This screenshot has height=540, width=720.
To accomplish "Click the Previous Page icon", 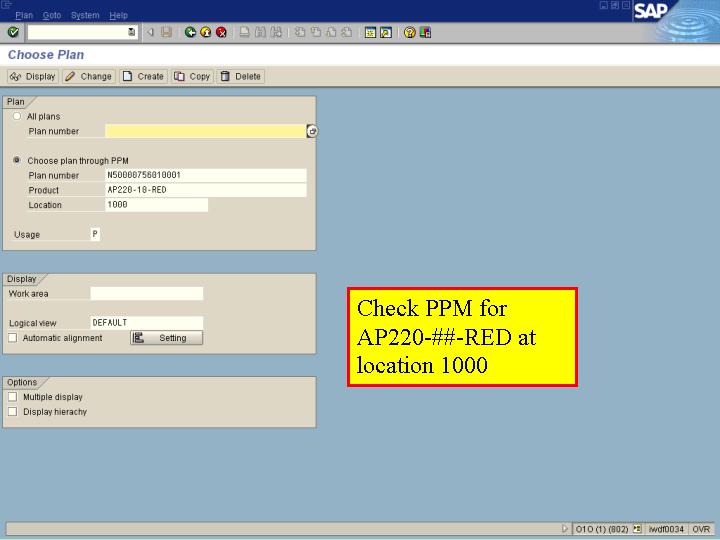I will click(316, 32).
